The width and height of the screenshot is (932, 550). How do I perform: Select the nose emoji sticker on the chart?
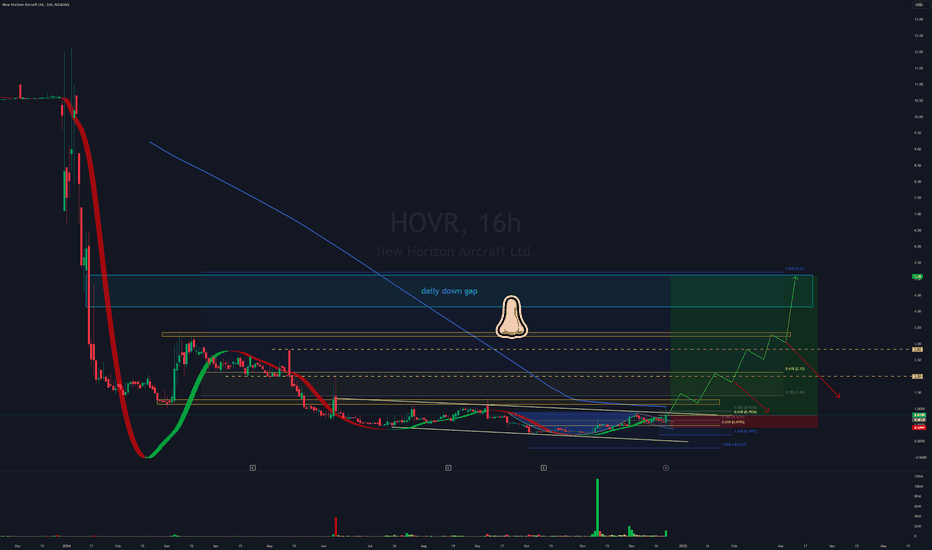(x=512, y=317)
